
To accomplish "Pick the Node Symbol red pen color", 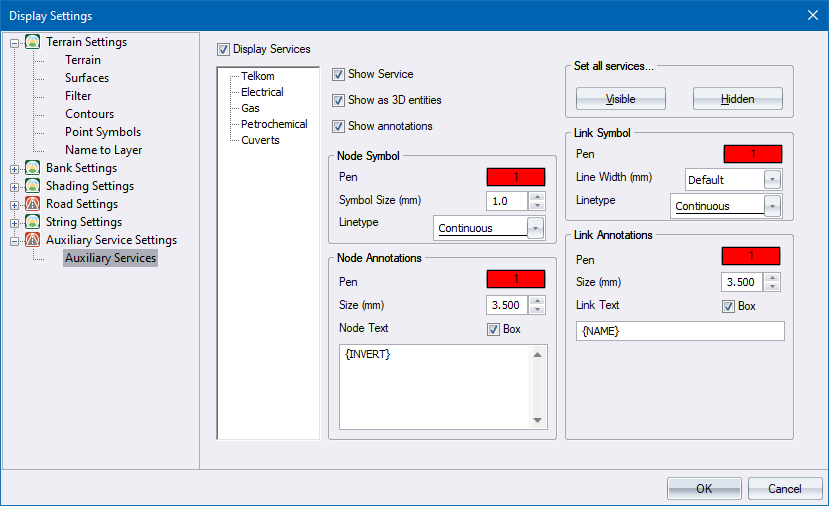I will [516, 176].
